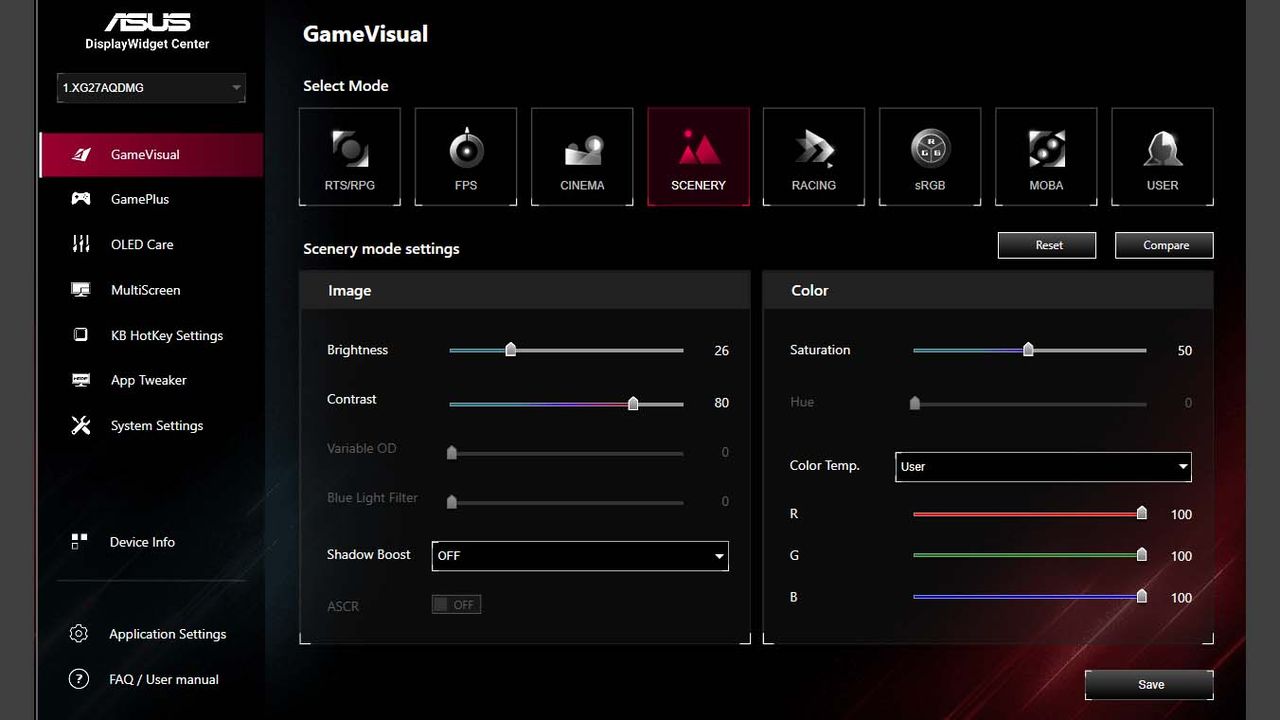
Task: Click the GameVisual sidebar icon
Action: coord(81,155)
